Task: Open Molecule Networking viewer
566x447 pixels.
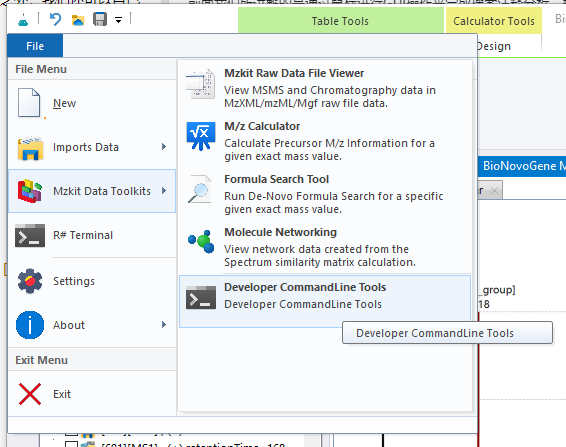Action: 325,247
